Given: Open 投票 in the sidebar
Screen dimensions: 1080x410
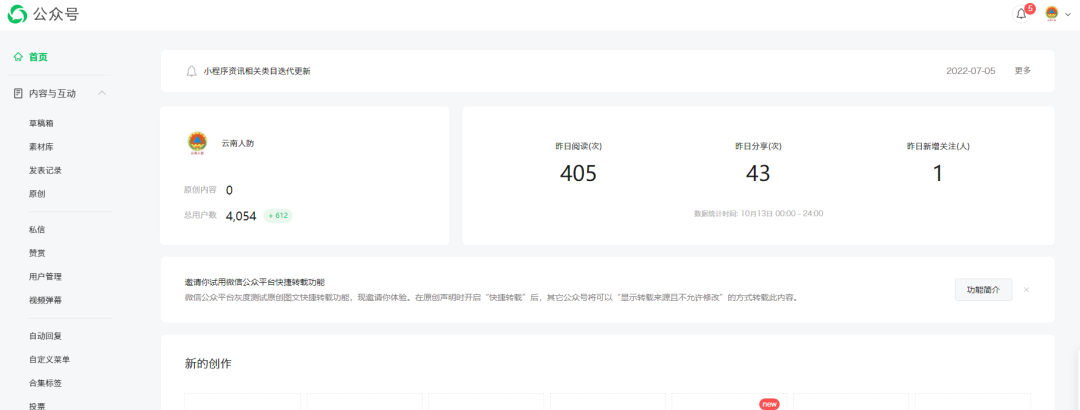Looking at the screenshot, I should [37, 405].
